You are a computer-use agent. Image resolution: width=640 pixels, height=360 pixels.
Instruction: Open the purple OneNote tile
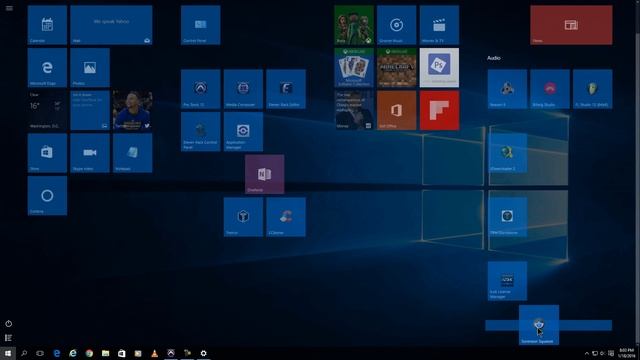pyautogui.click(x=264, y=174)
